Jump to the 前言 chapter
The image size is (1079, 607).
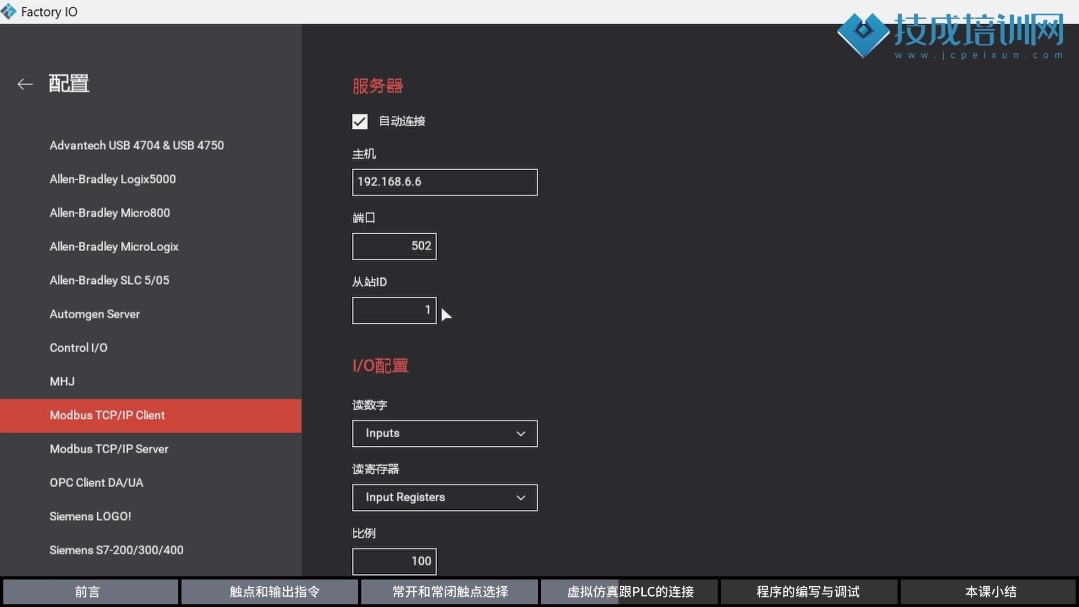click(90, 592)
